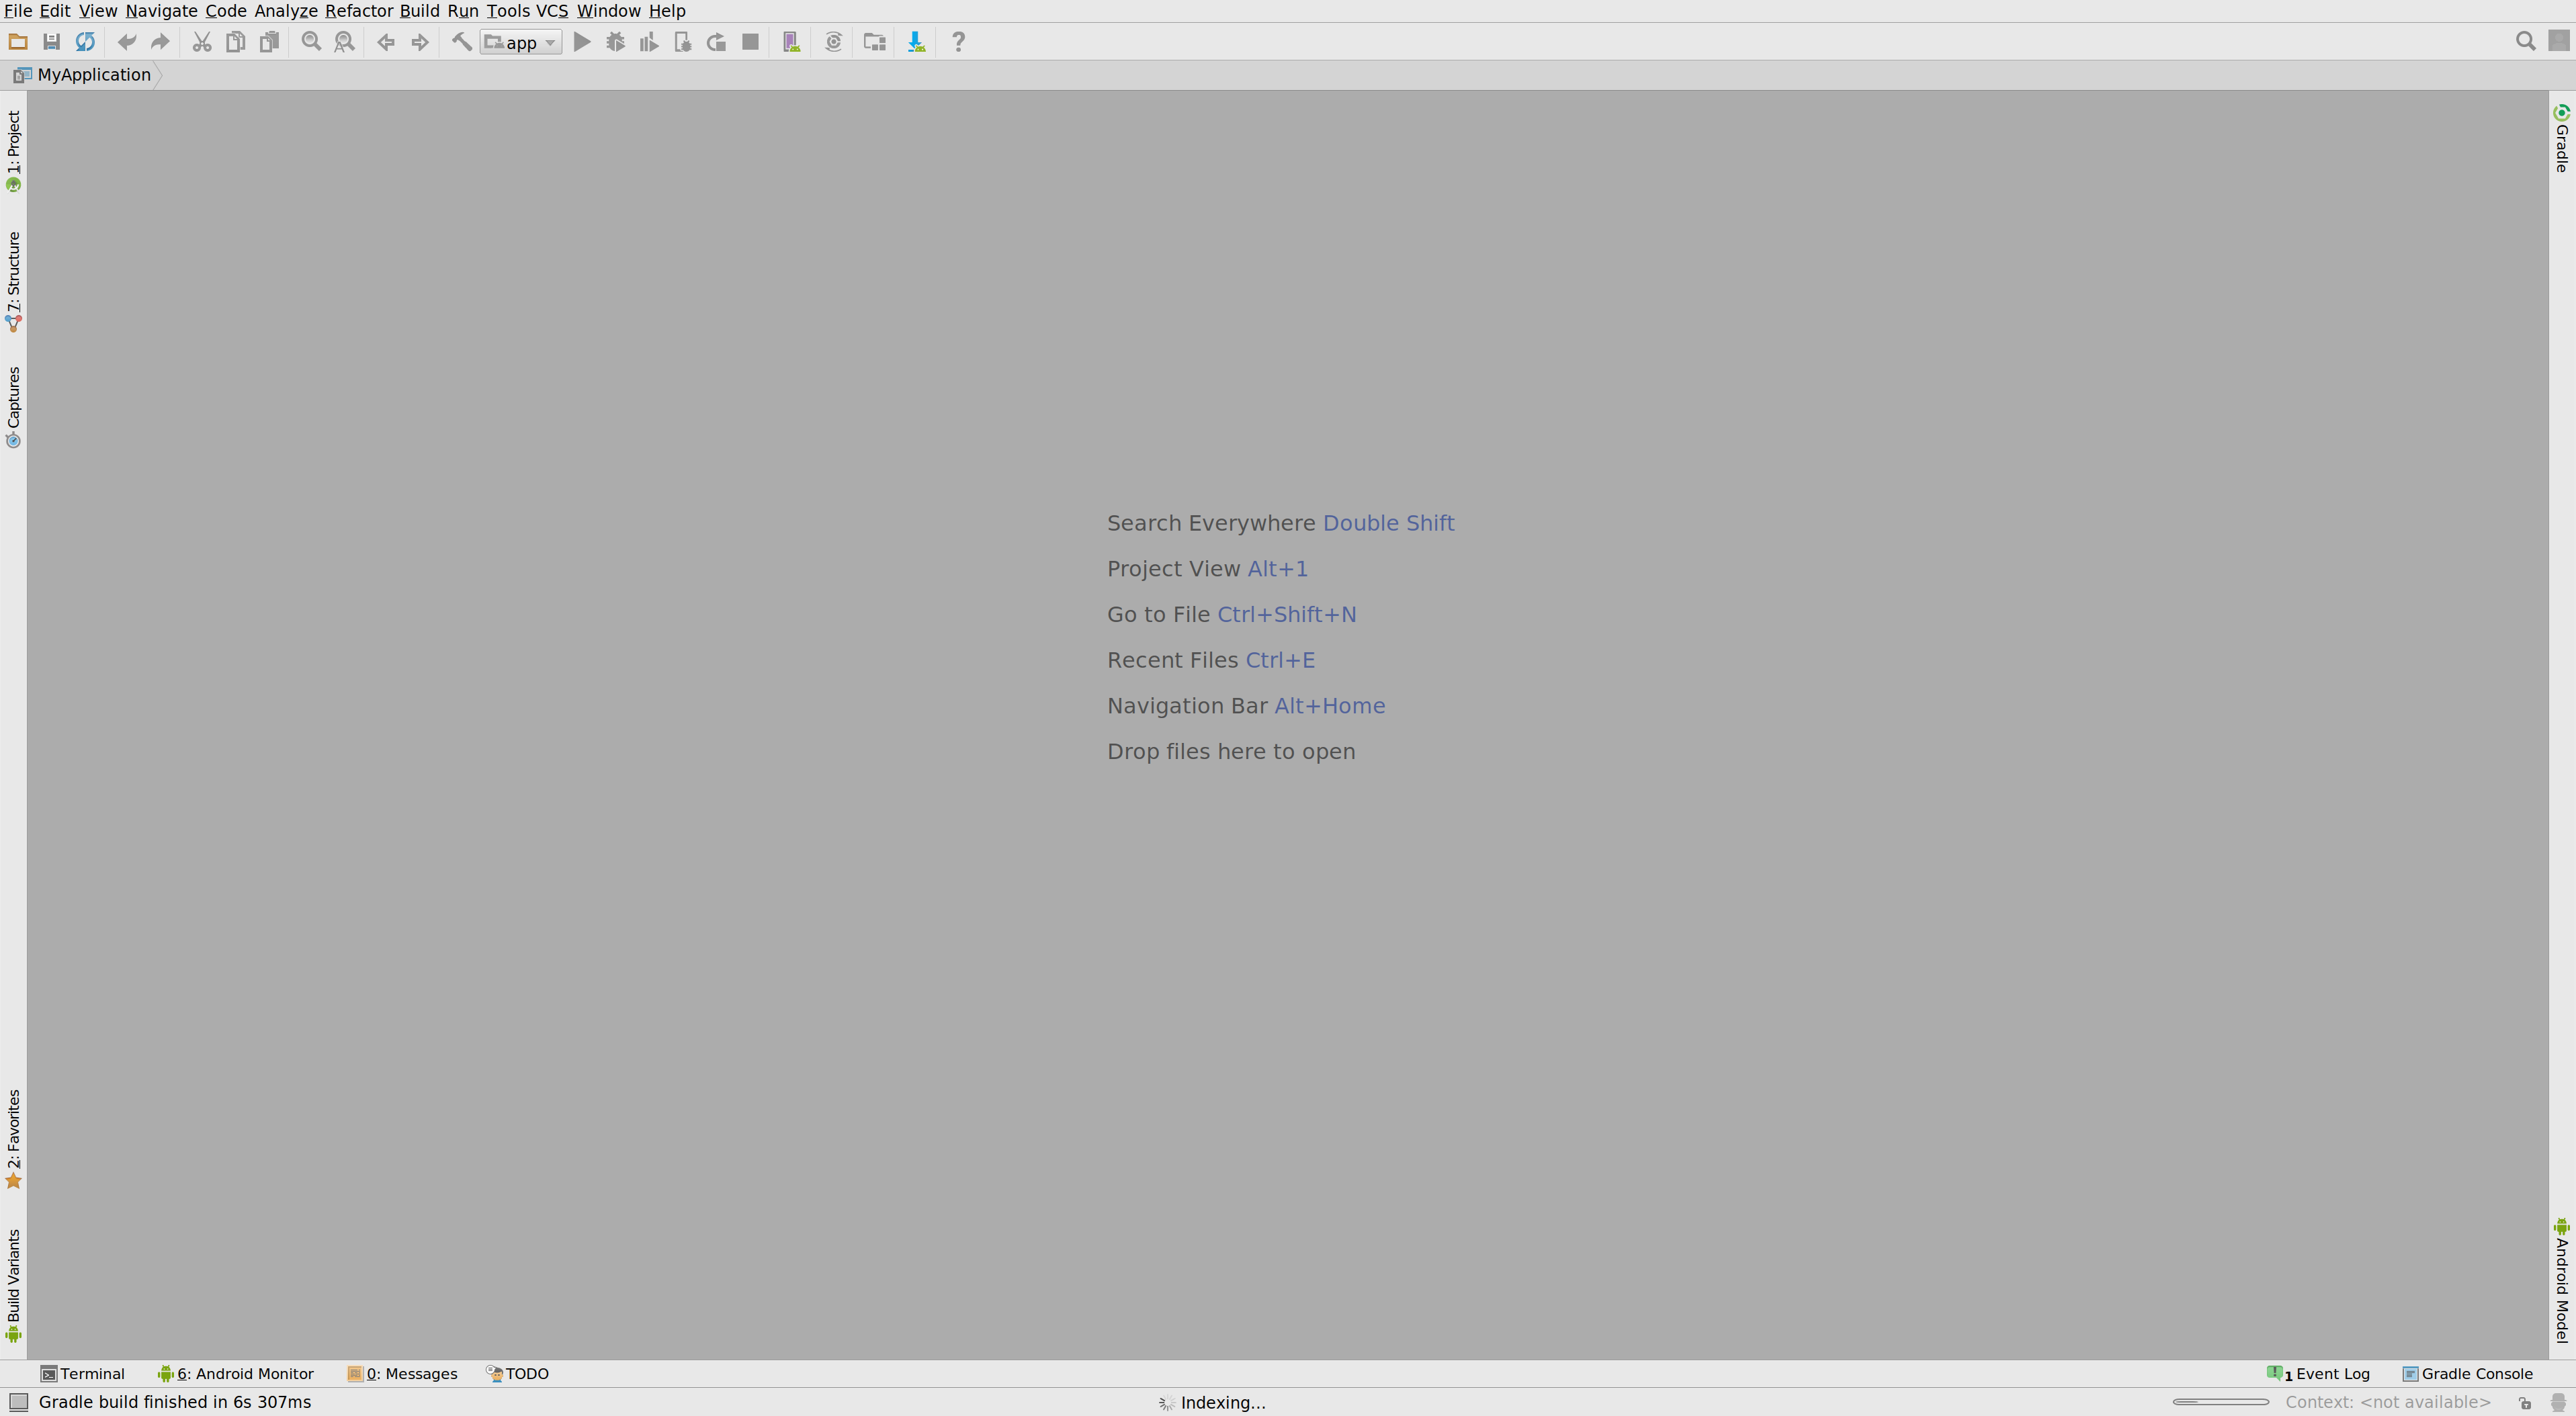Open the VCS menu
Viewport: 2576px width, 1416px height.
tap(552, 11)
